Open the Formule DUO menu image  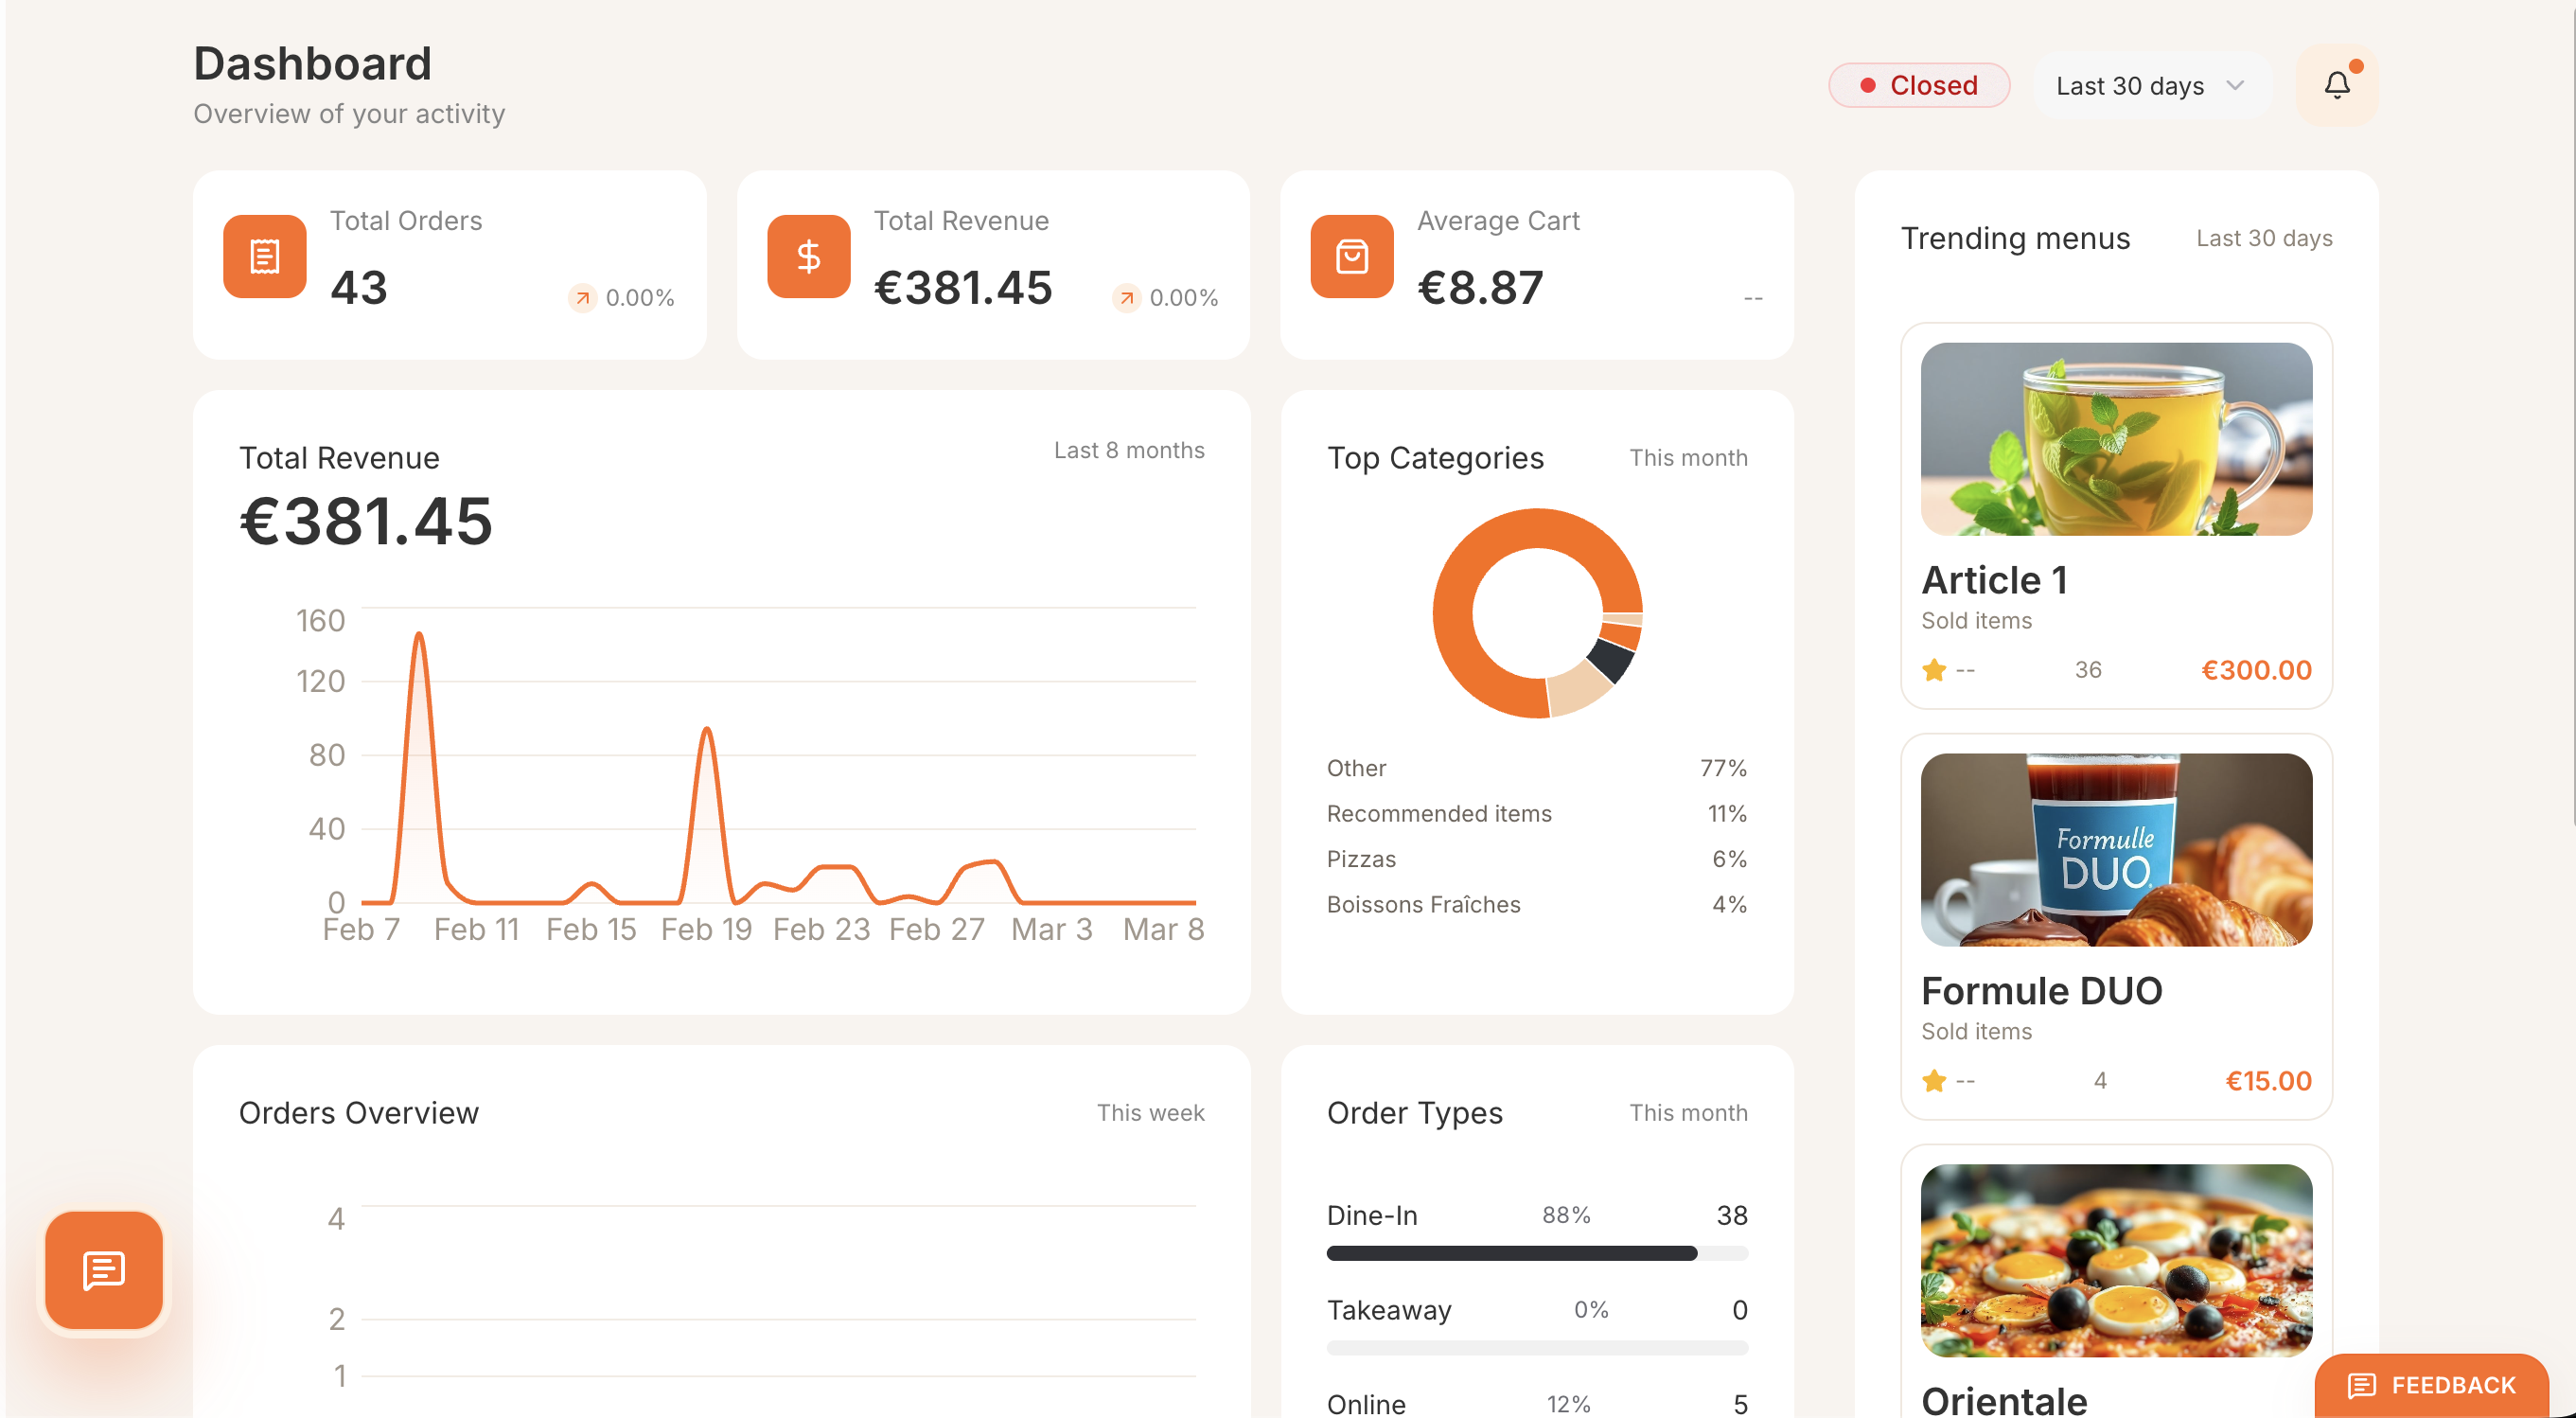(x=2116, y=850)
